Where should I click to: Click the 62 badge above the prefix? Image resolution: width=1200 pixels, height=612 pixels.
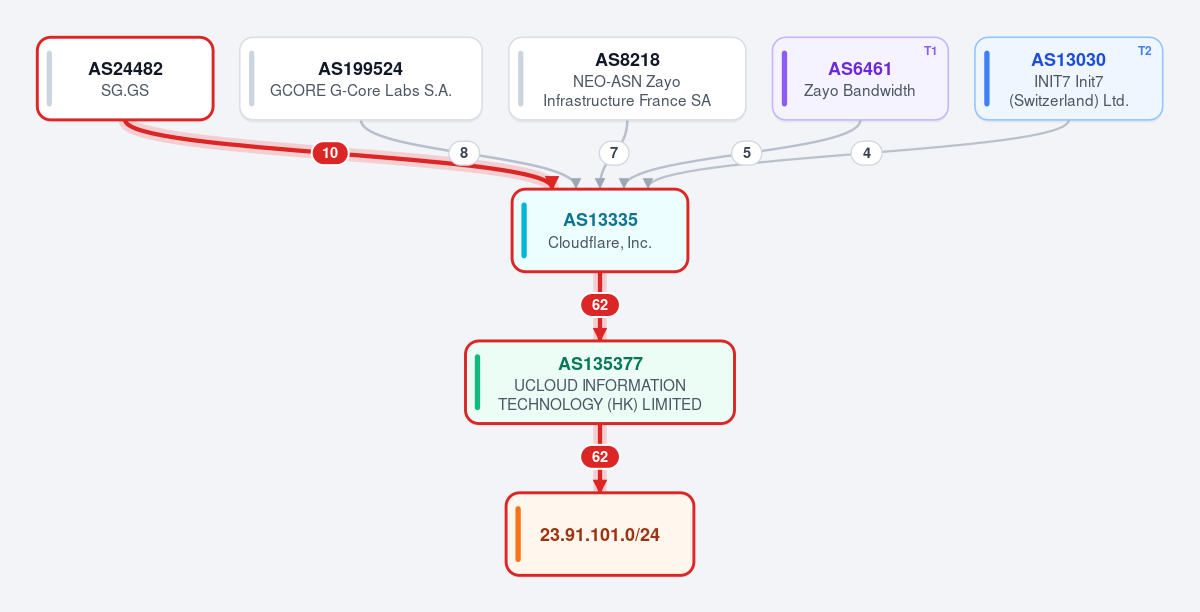point(600,457)
